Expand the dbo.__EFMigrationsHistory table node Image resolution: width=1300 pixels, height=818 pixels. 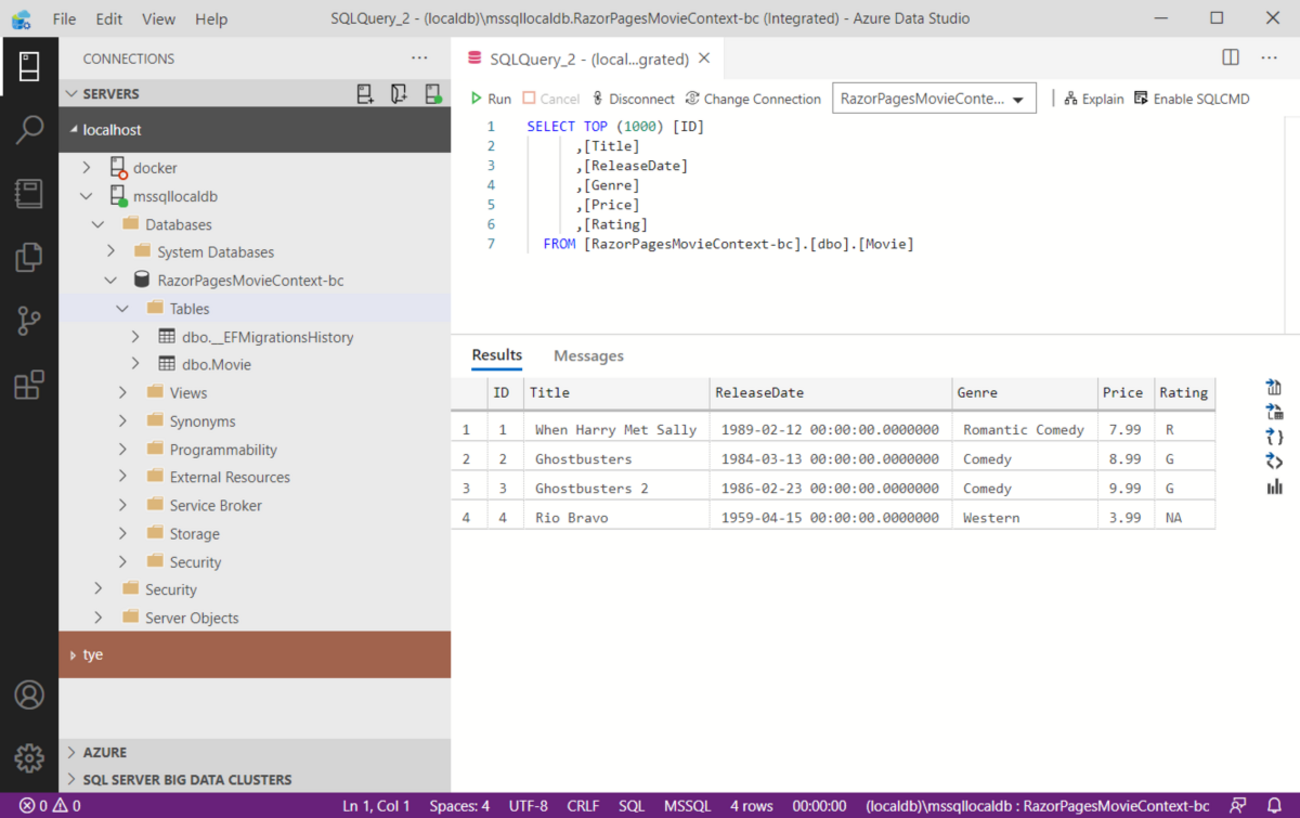coord(135,337)
